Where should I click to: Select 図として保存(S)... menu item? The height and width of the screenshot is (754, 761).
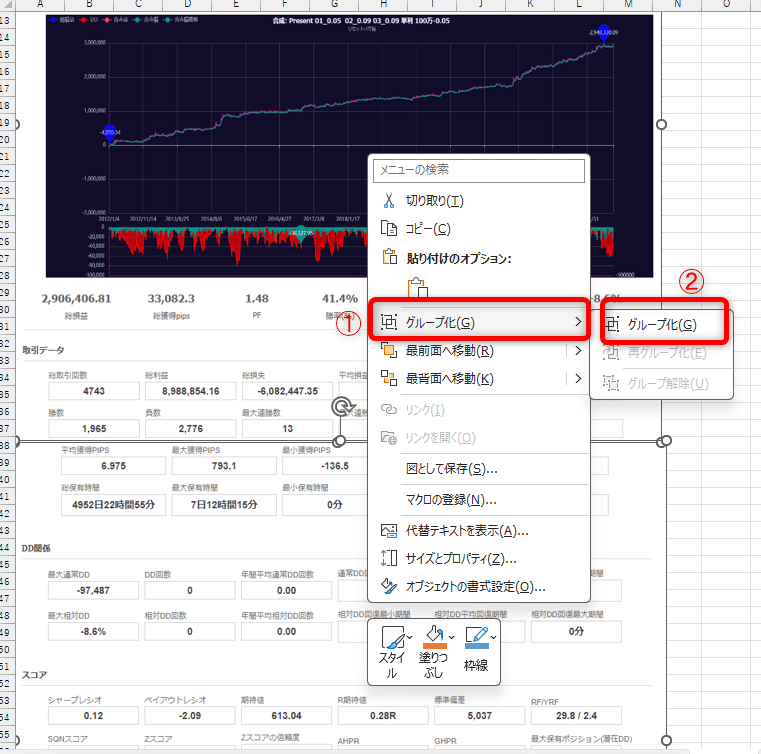tap(479, 469)
